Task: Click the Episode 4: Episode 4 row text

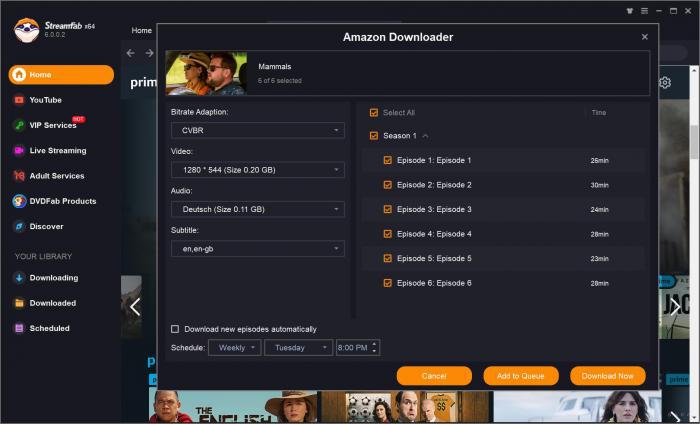Action: 434,234
